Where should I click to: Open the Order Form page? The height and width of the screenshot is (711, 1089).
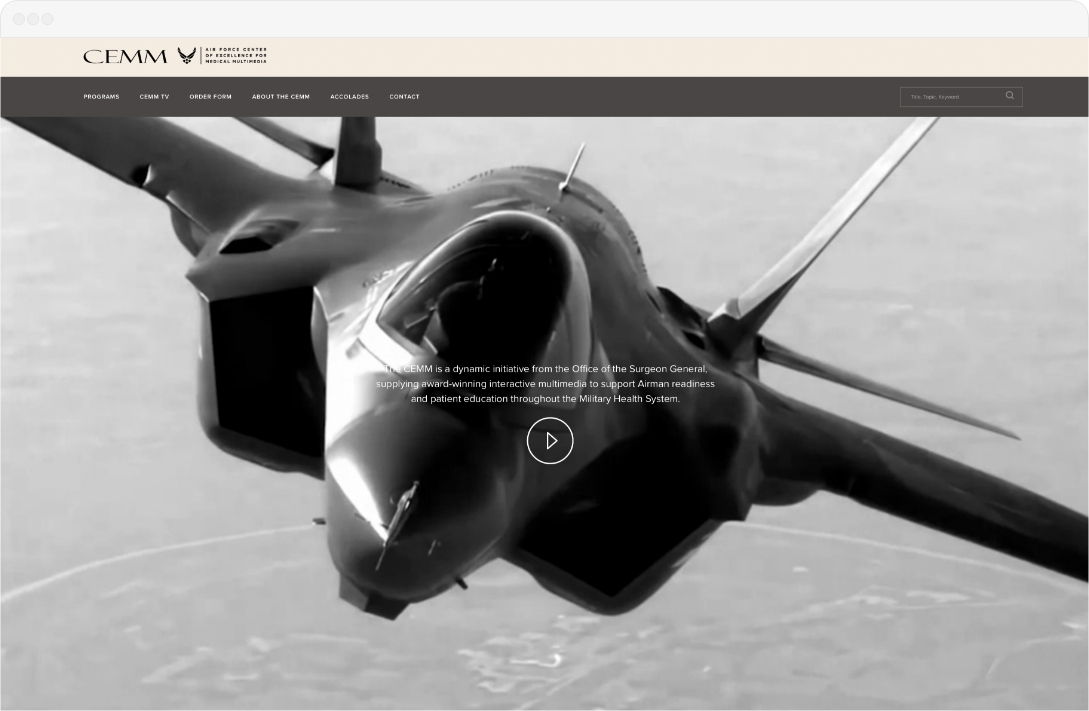point(210,97)
